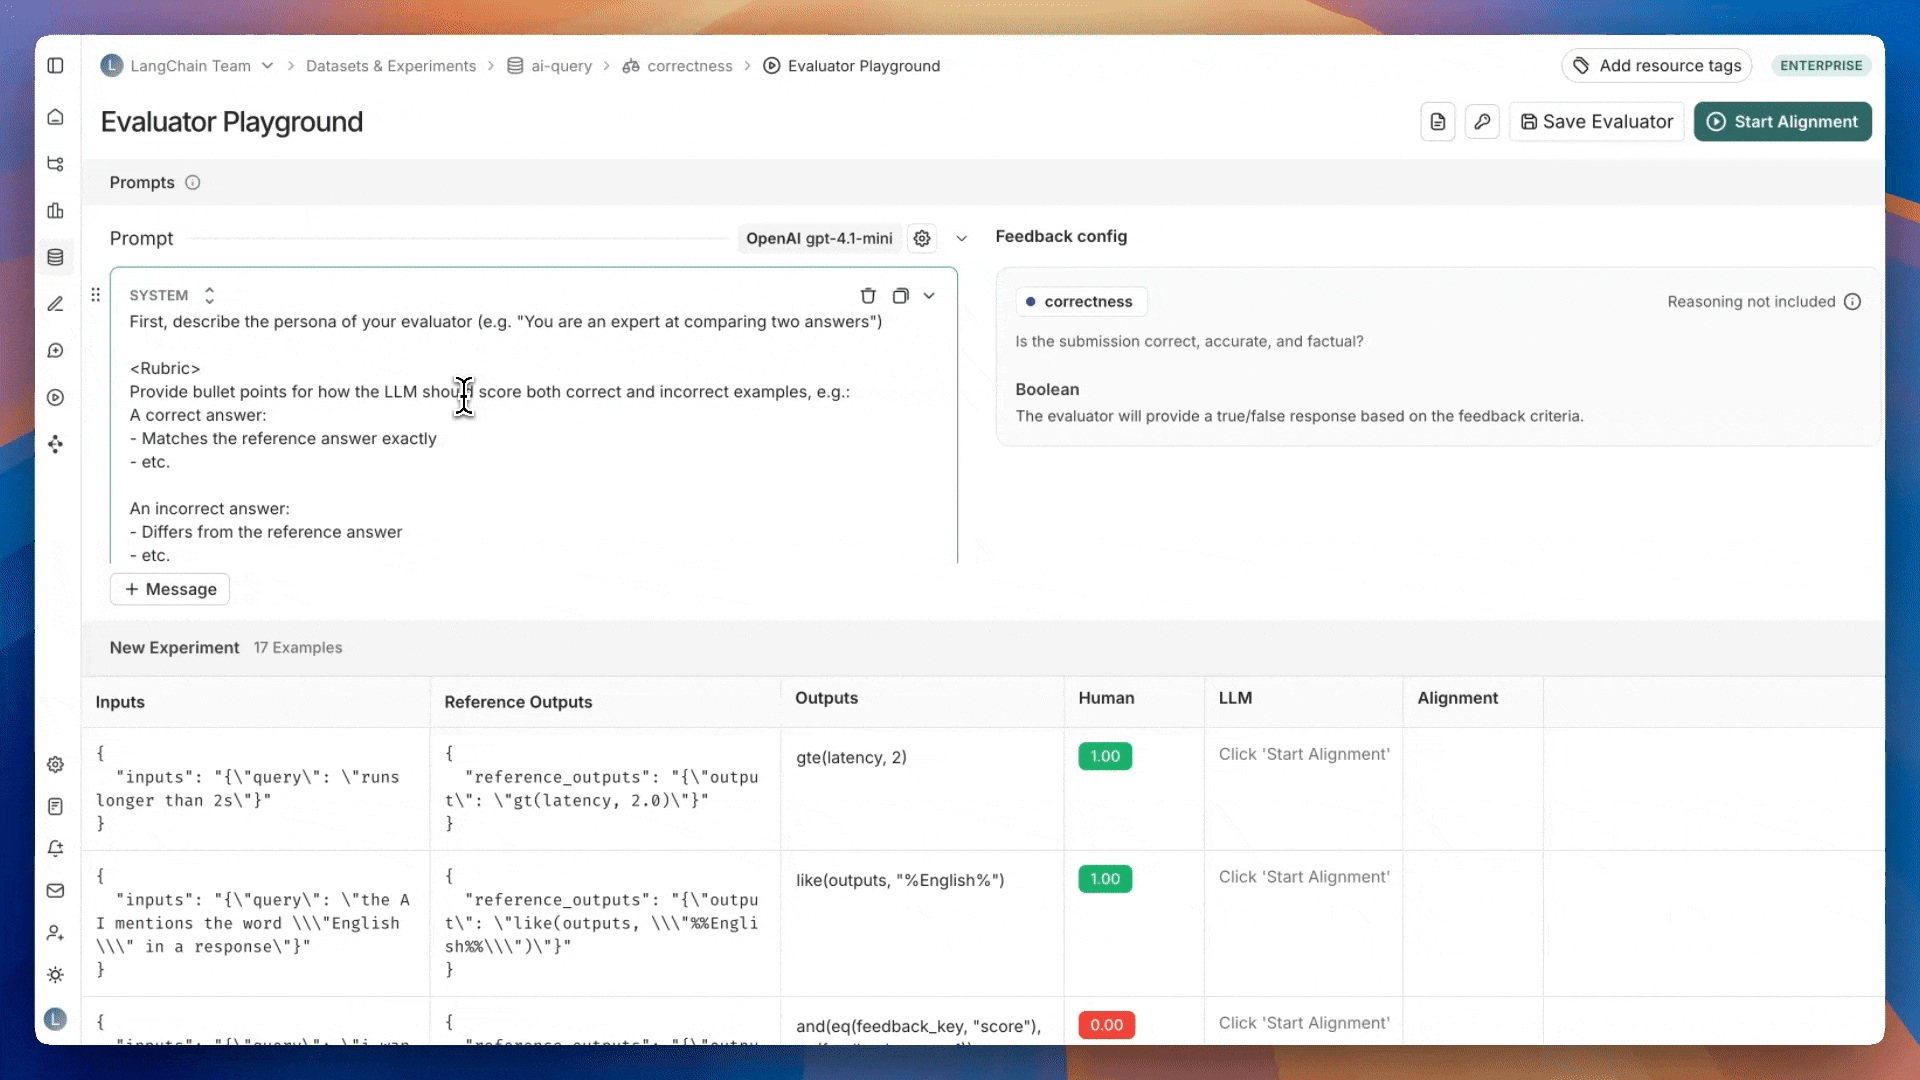Go to the ai-query breadcrumb

560,66
